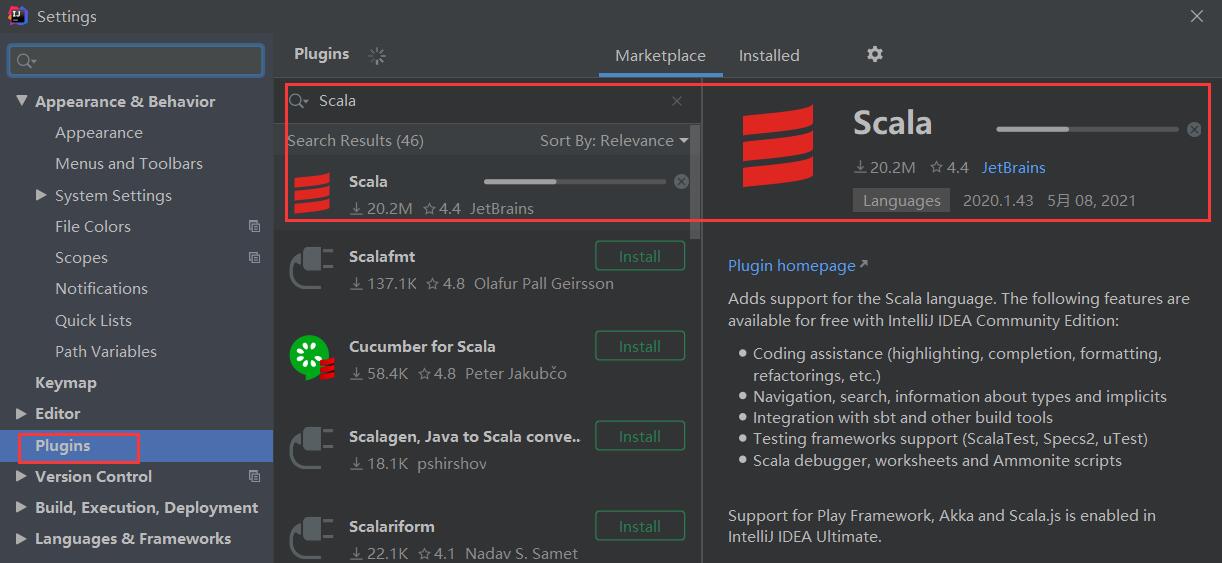Cancel Scala install in details pane
Viewport: 1222px width, 563px height.
[x=1194, y=129]
